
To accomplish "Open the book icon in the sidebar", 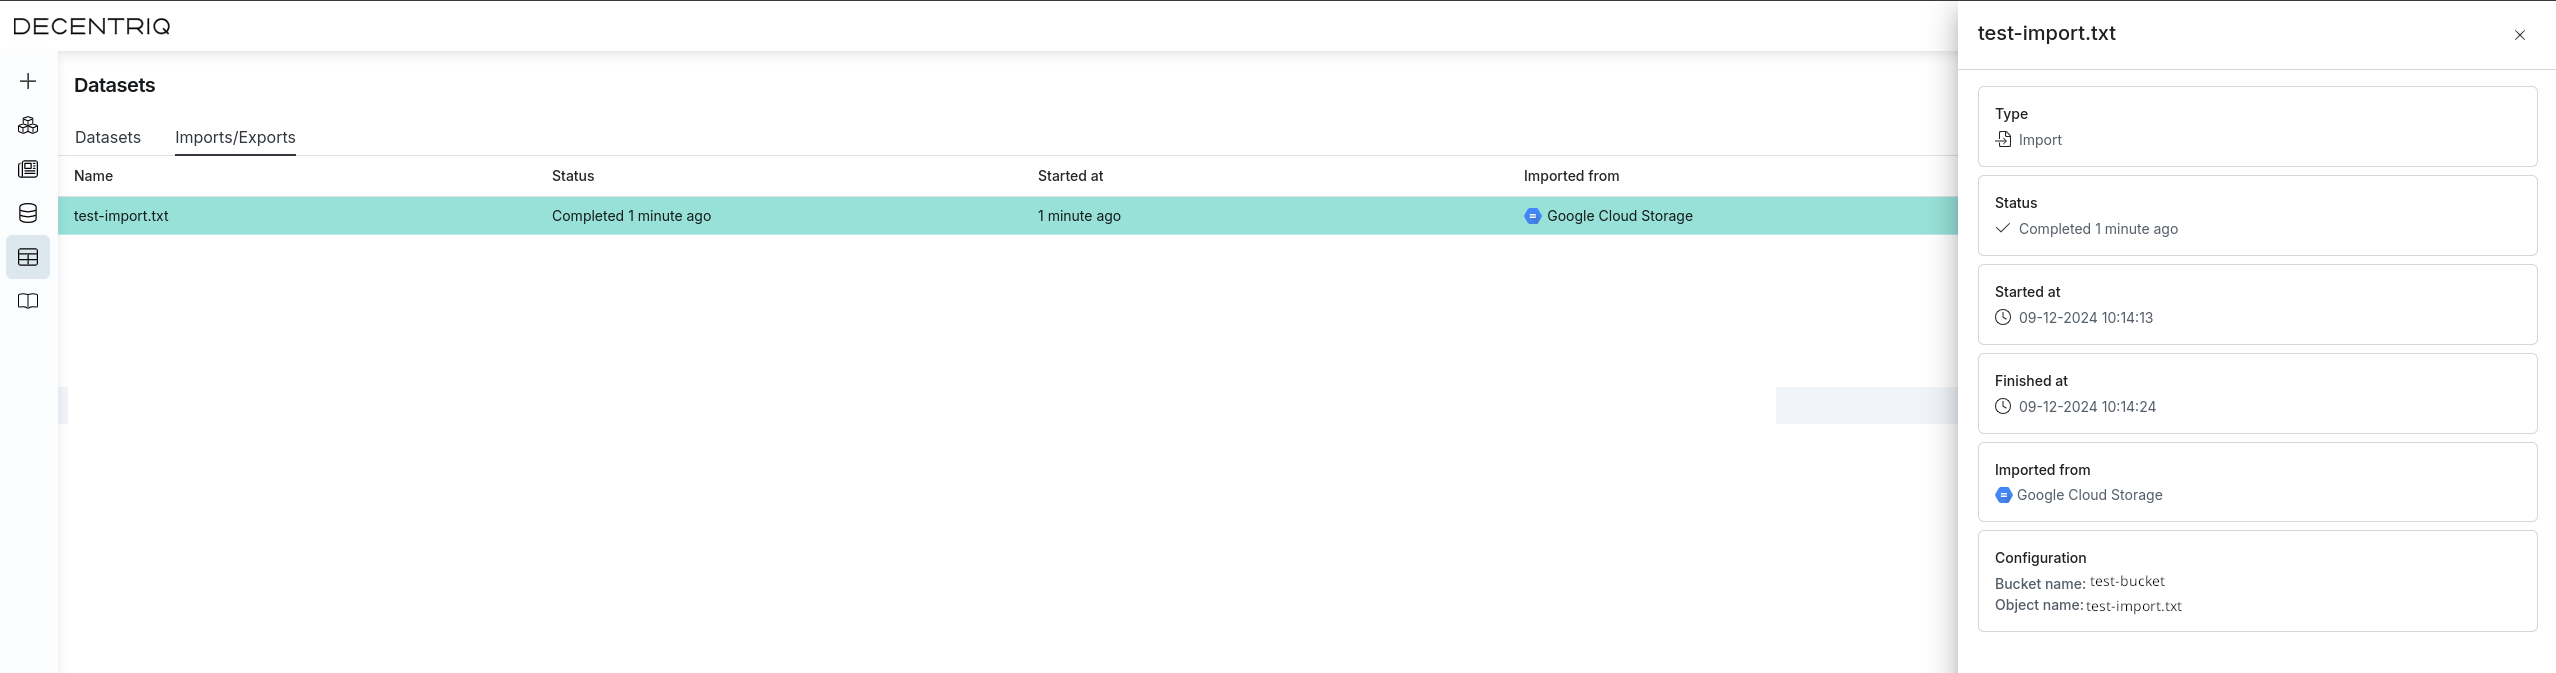I will (28, 301).
